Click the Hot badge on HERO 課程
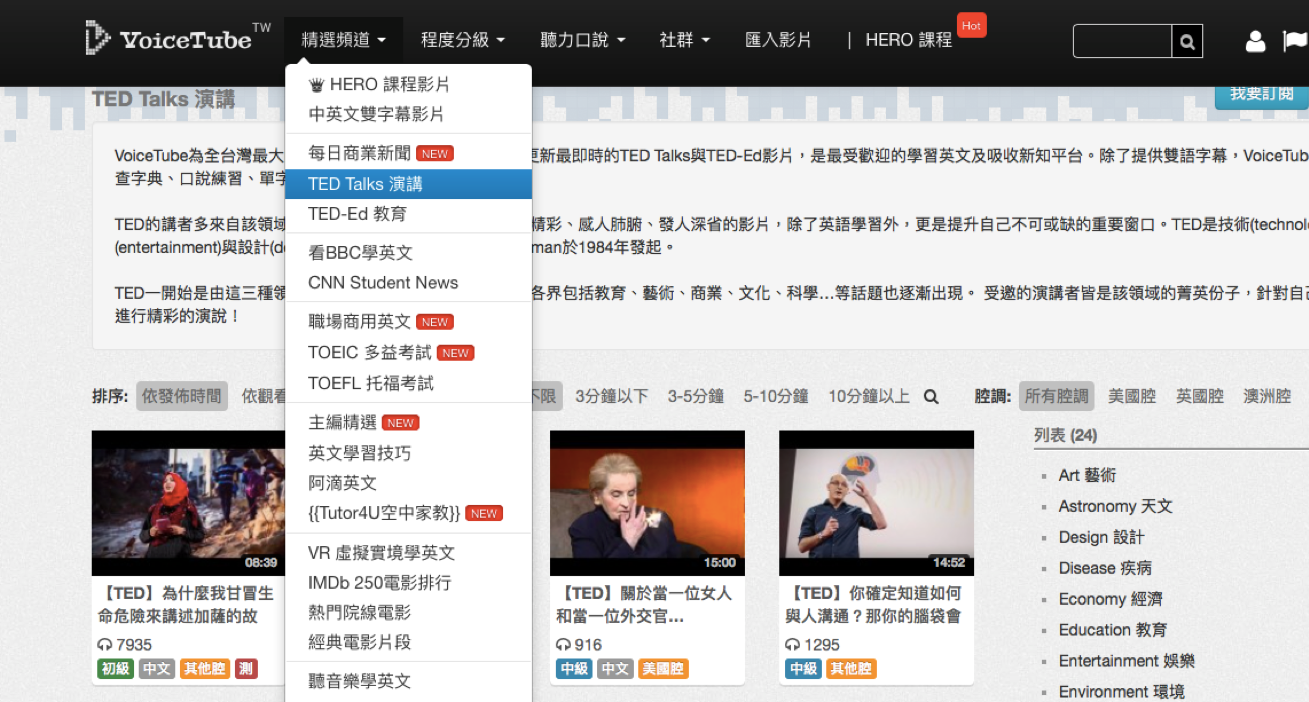 [x=971, y=25]
